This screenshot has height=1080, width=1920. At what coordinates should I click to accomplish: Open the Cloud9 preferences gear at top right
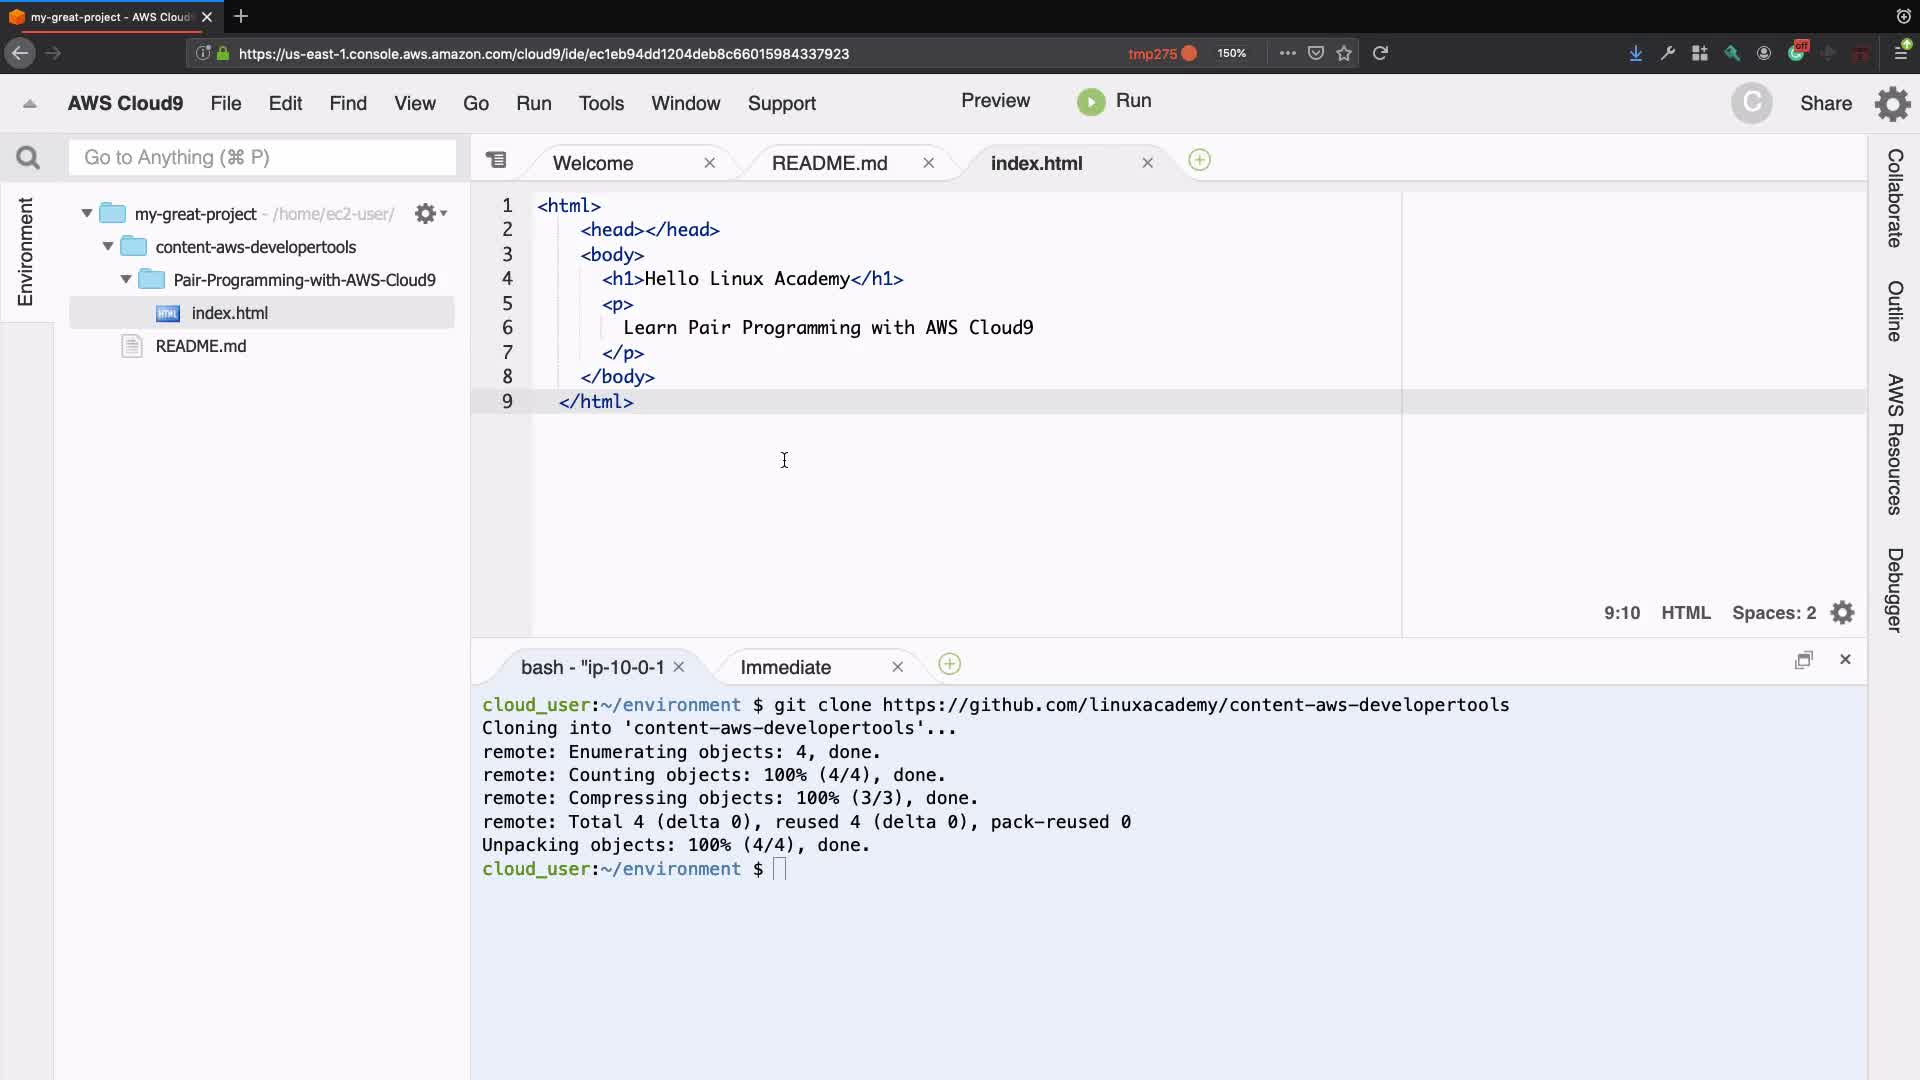(x=1892, y=104)
